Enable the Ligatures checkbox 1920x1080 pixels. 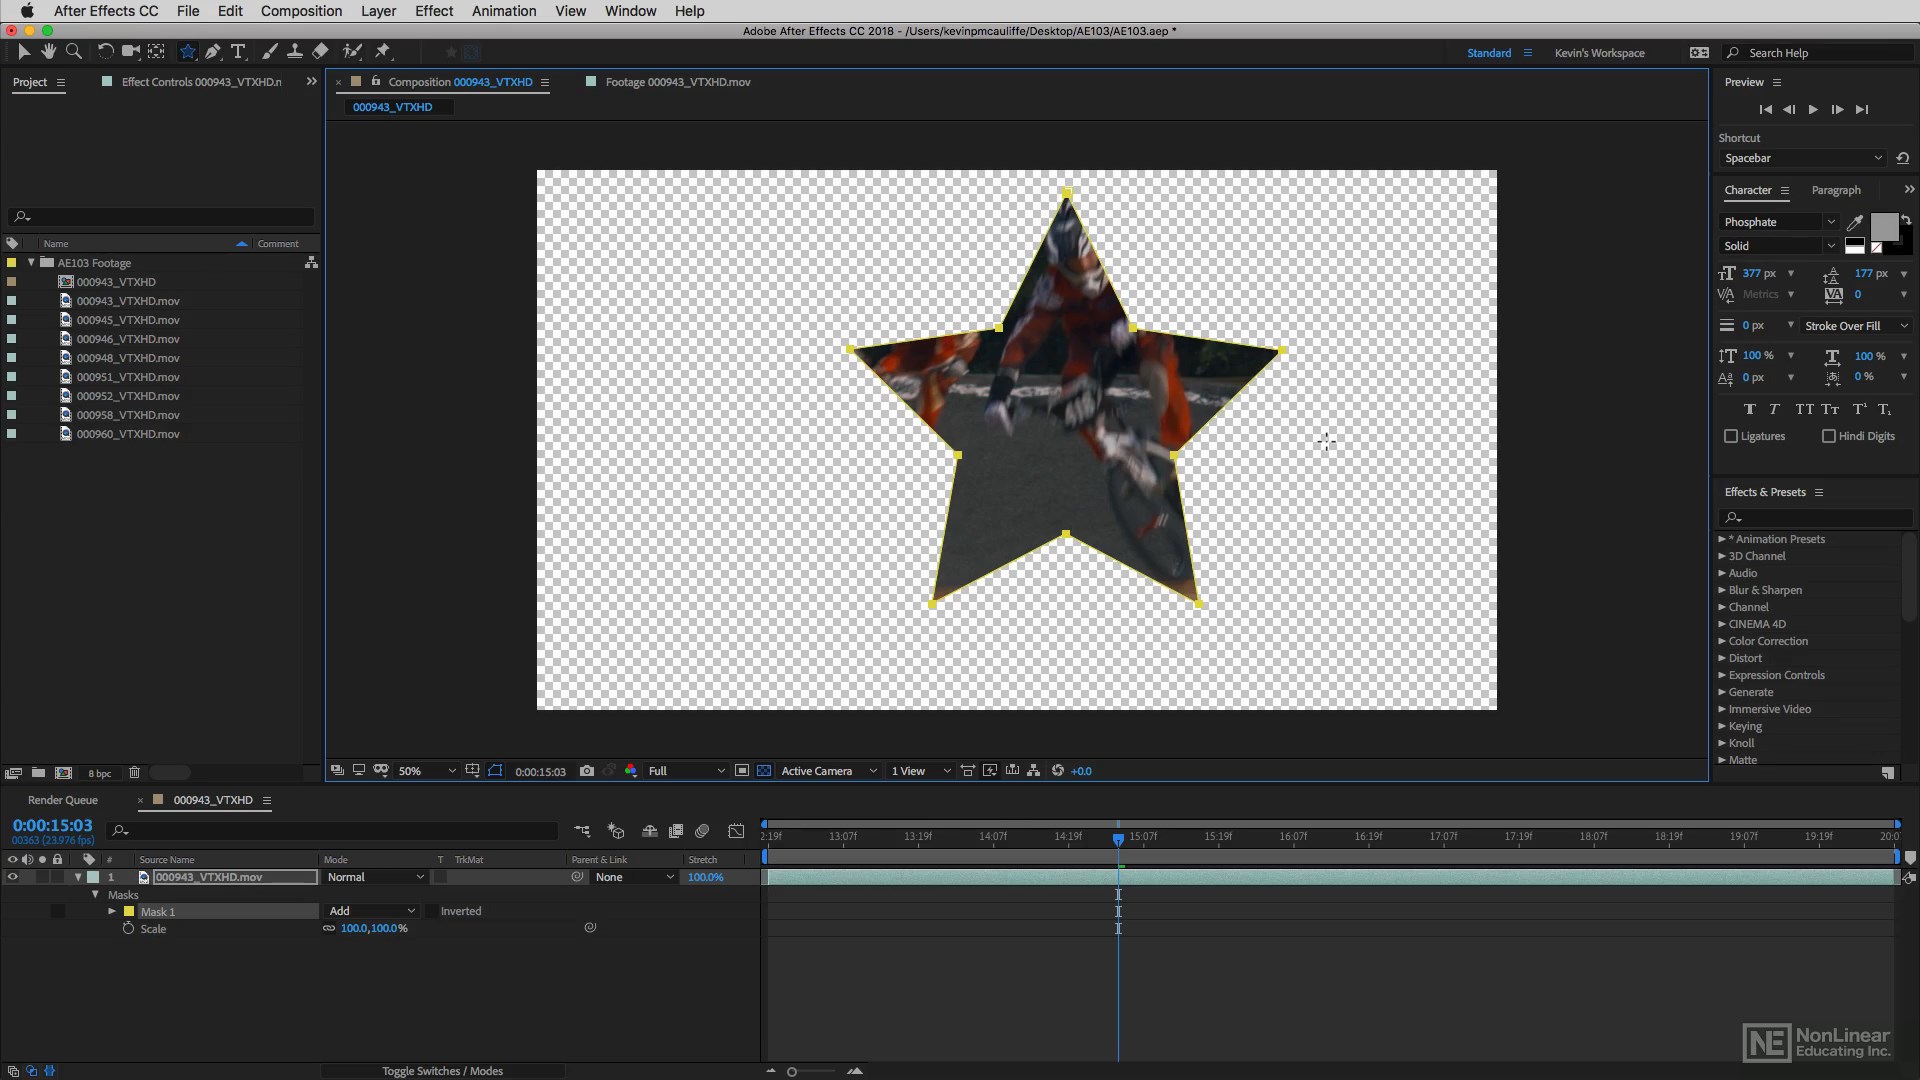tap(1731, 436)
